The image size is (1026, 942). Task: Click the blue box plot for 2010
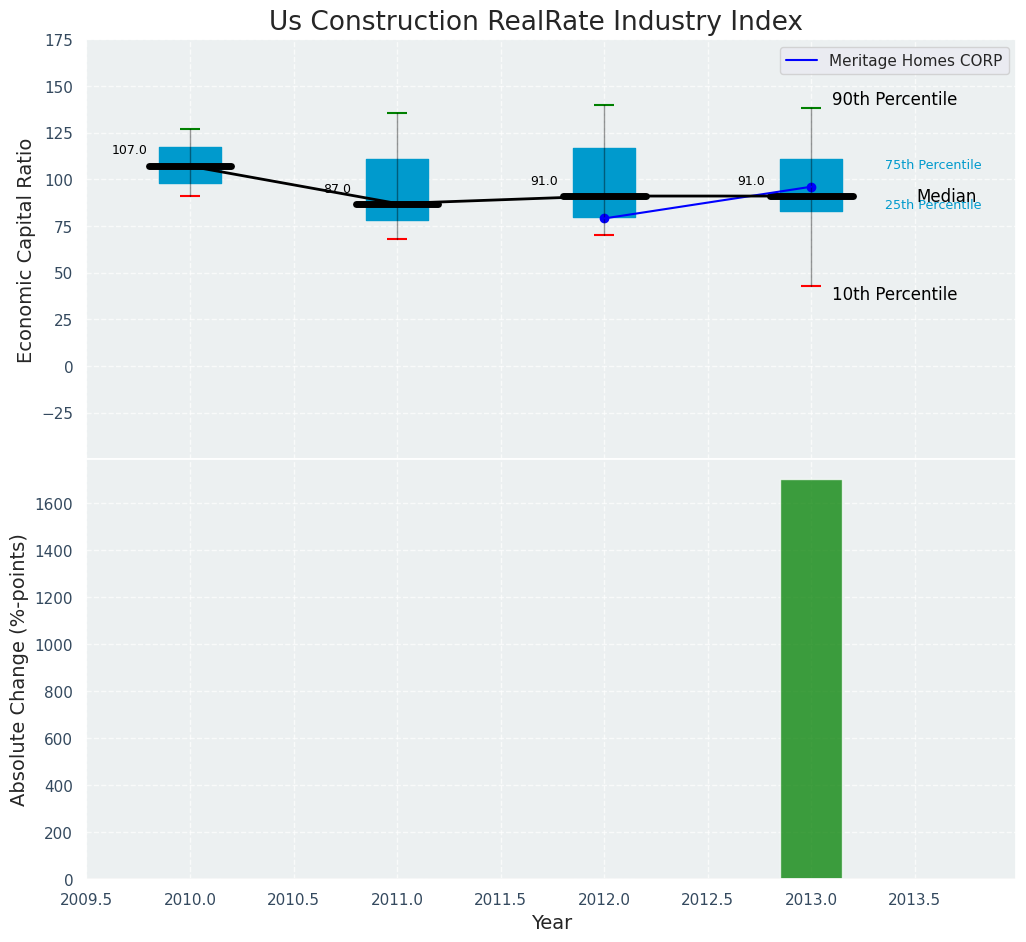click(190, 166)
